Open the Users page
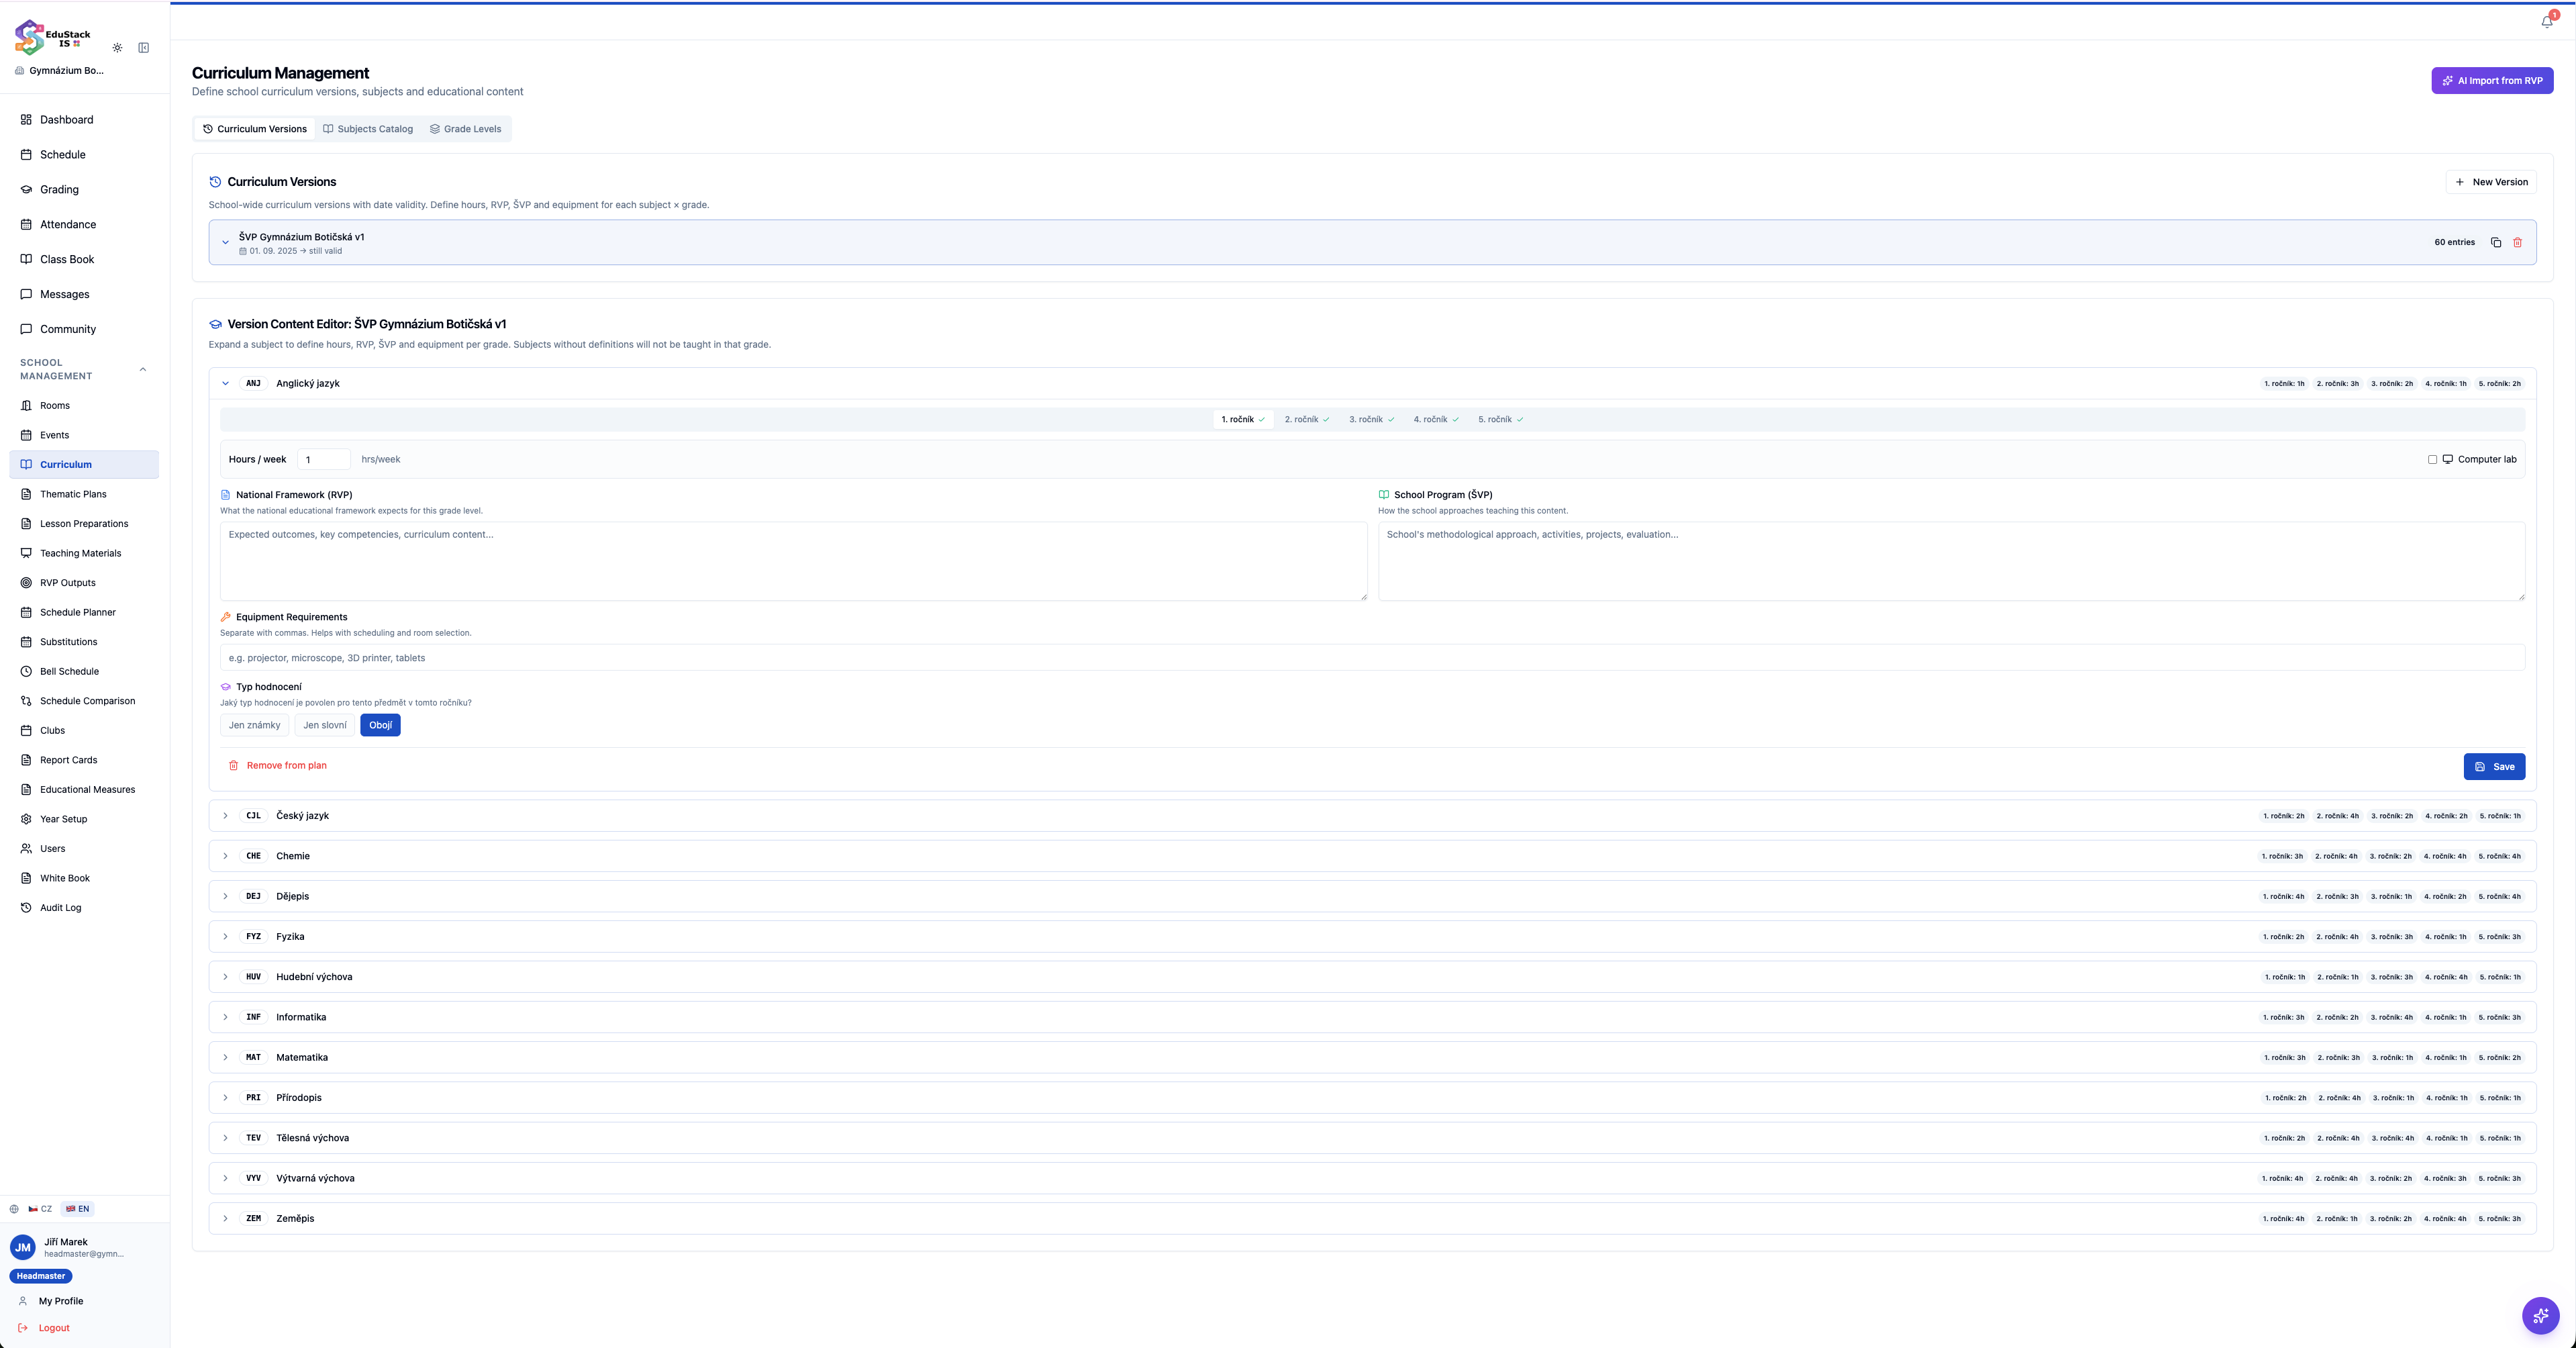Image resolution: width=2576 pixels, height=1348 pixels. pyautogui.click(x=84, y=849)
